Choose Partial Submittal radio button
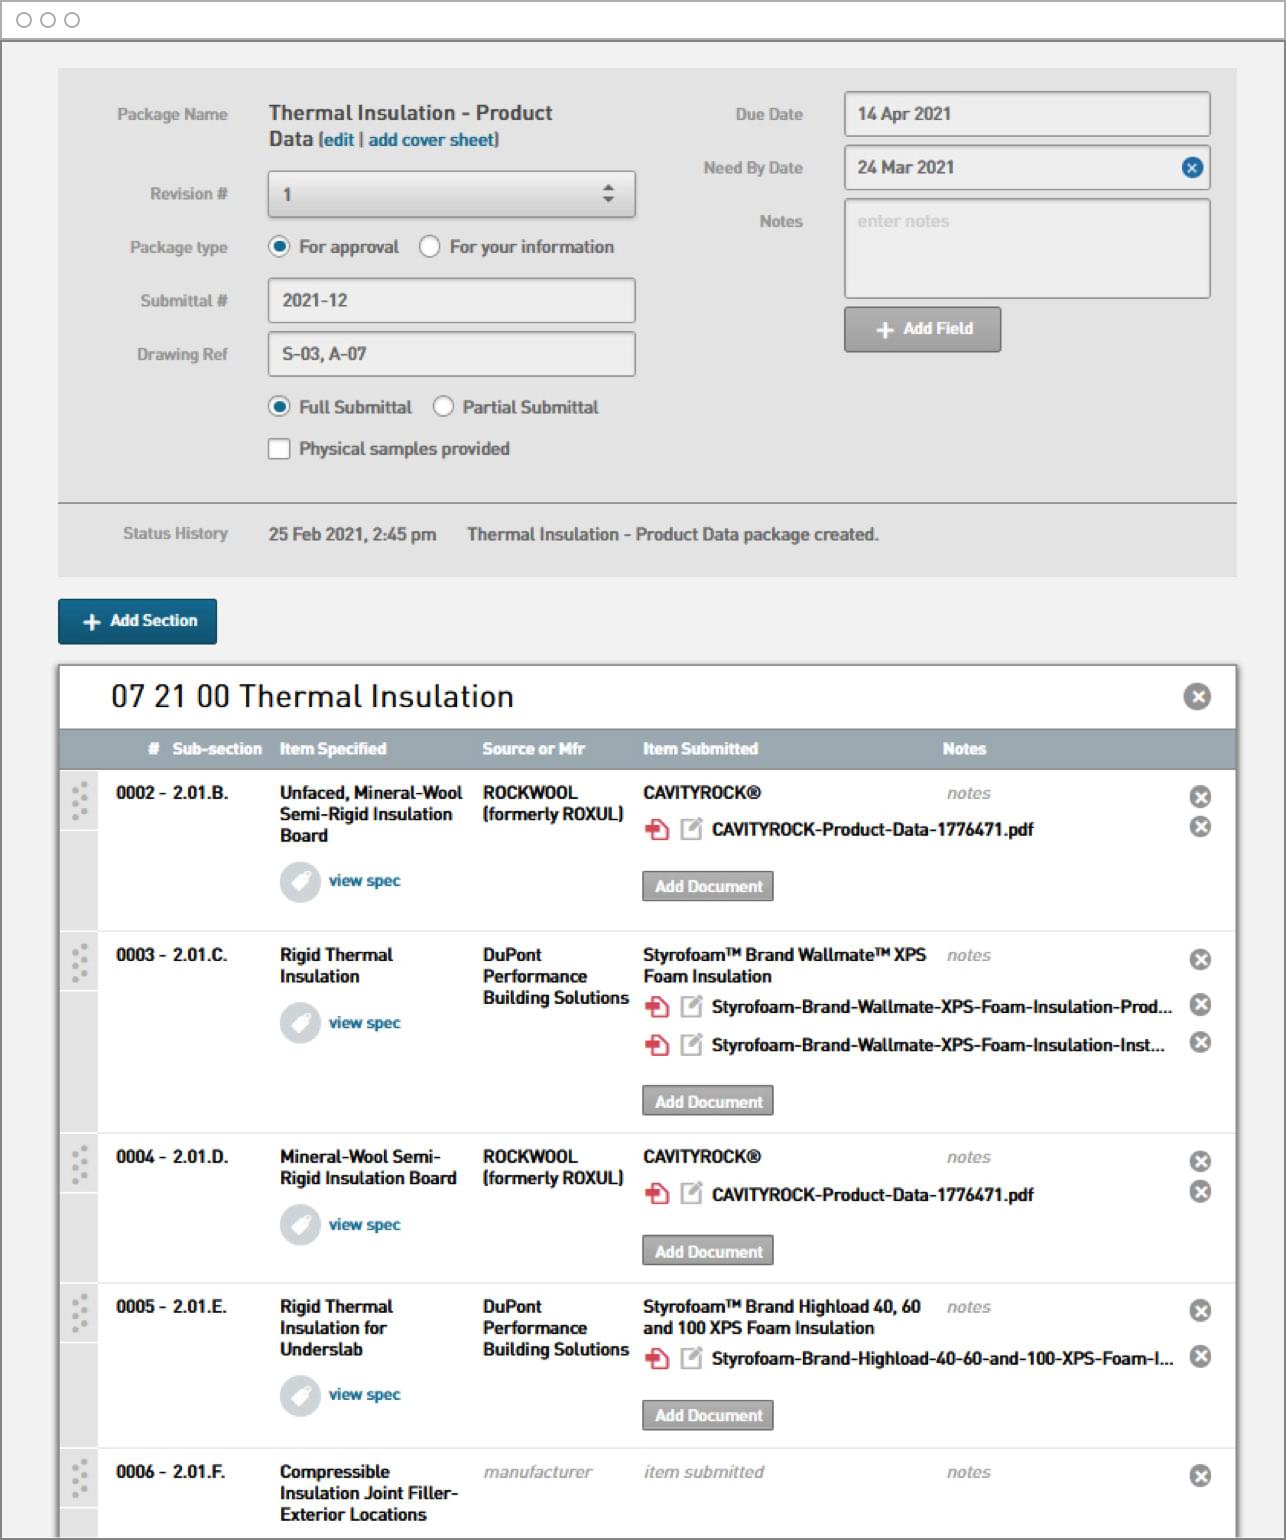 [443, 407]
